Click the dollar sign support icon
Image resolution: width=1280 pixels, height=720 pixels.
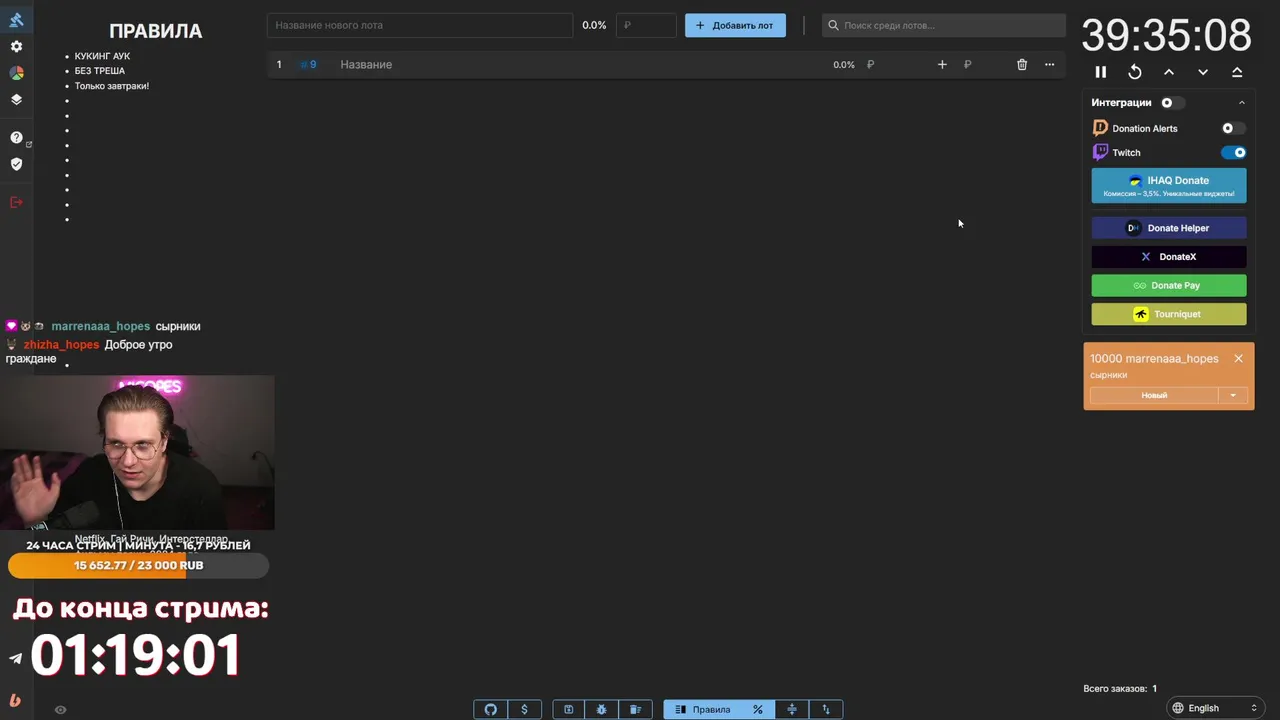(x=525, y=709)
